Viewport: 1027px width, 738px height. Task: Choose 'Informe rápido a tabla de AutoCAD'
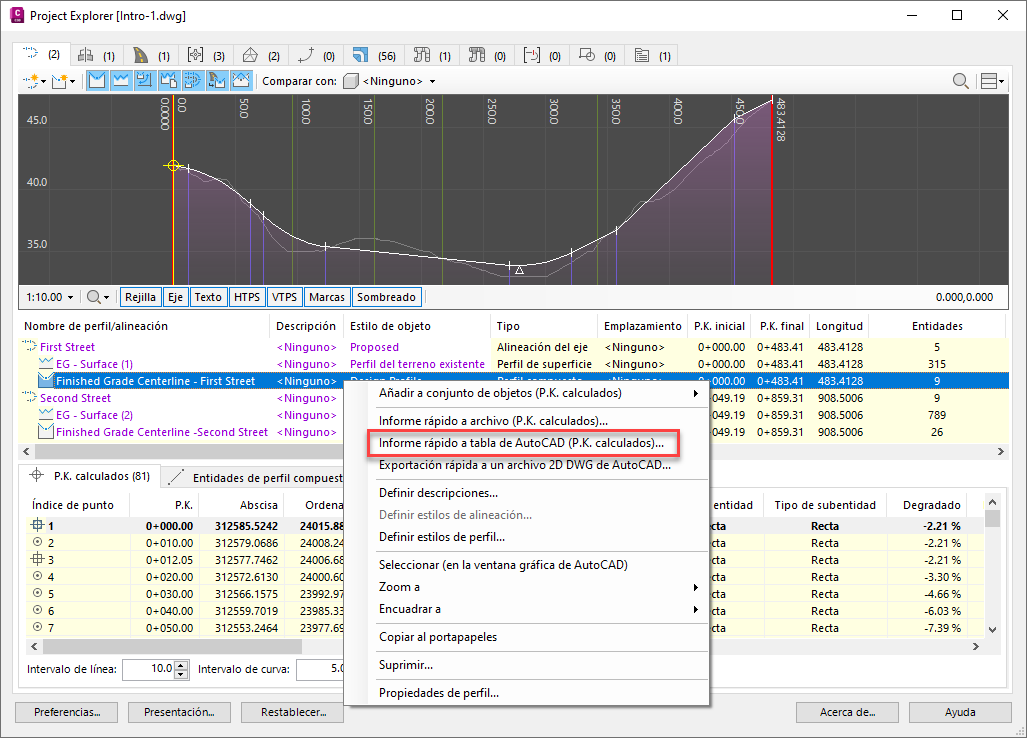click(x=521, y=443)
